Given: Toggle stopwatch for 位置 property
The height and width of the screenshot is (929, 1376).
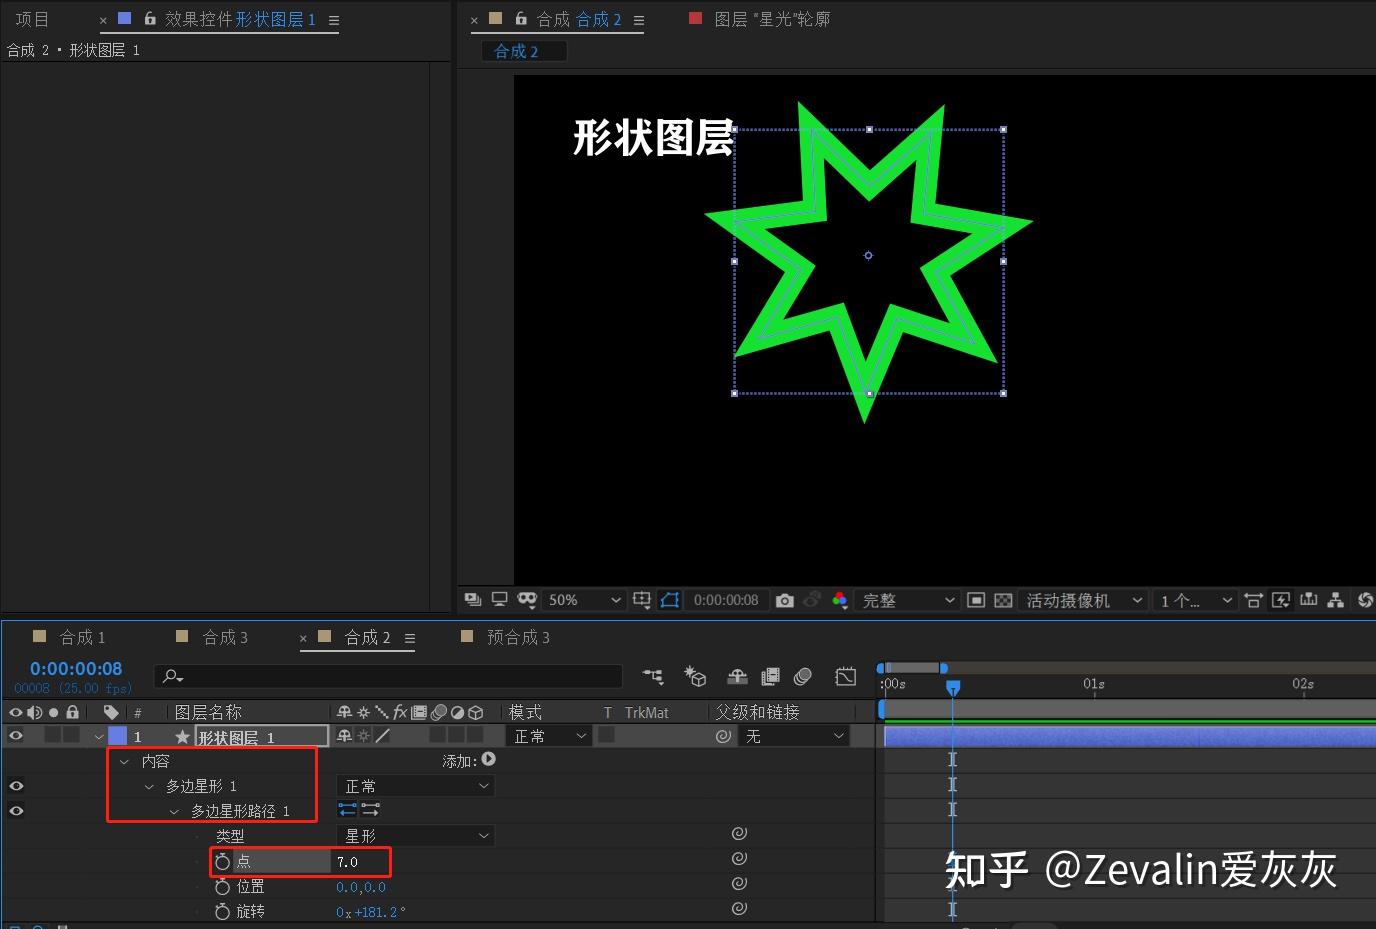Looking at the screenshot, I should (222, 886).
